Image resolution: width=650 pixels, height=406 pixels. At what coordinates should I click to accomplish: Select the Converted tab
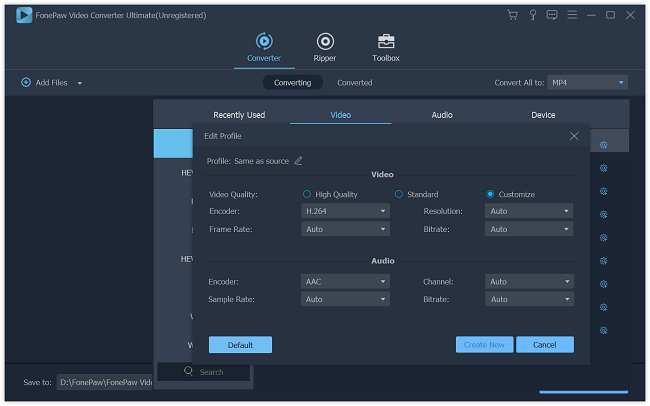pos(354,83)
